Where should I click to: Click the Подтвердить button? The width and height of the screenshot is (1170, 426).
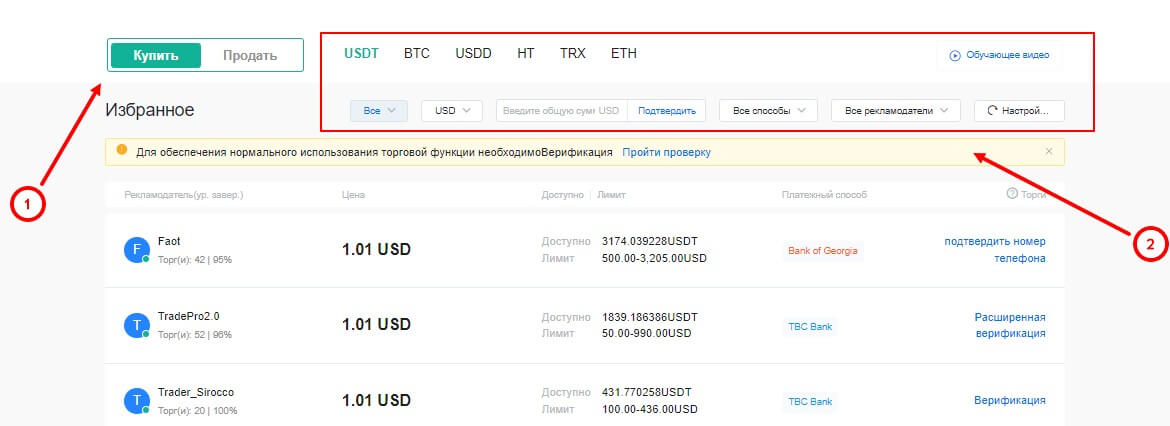point(666,110)
